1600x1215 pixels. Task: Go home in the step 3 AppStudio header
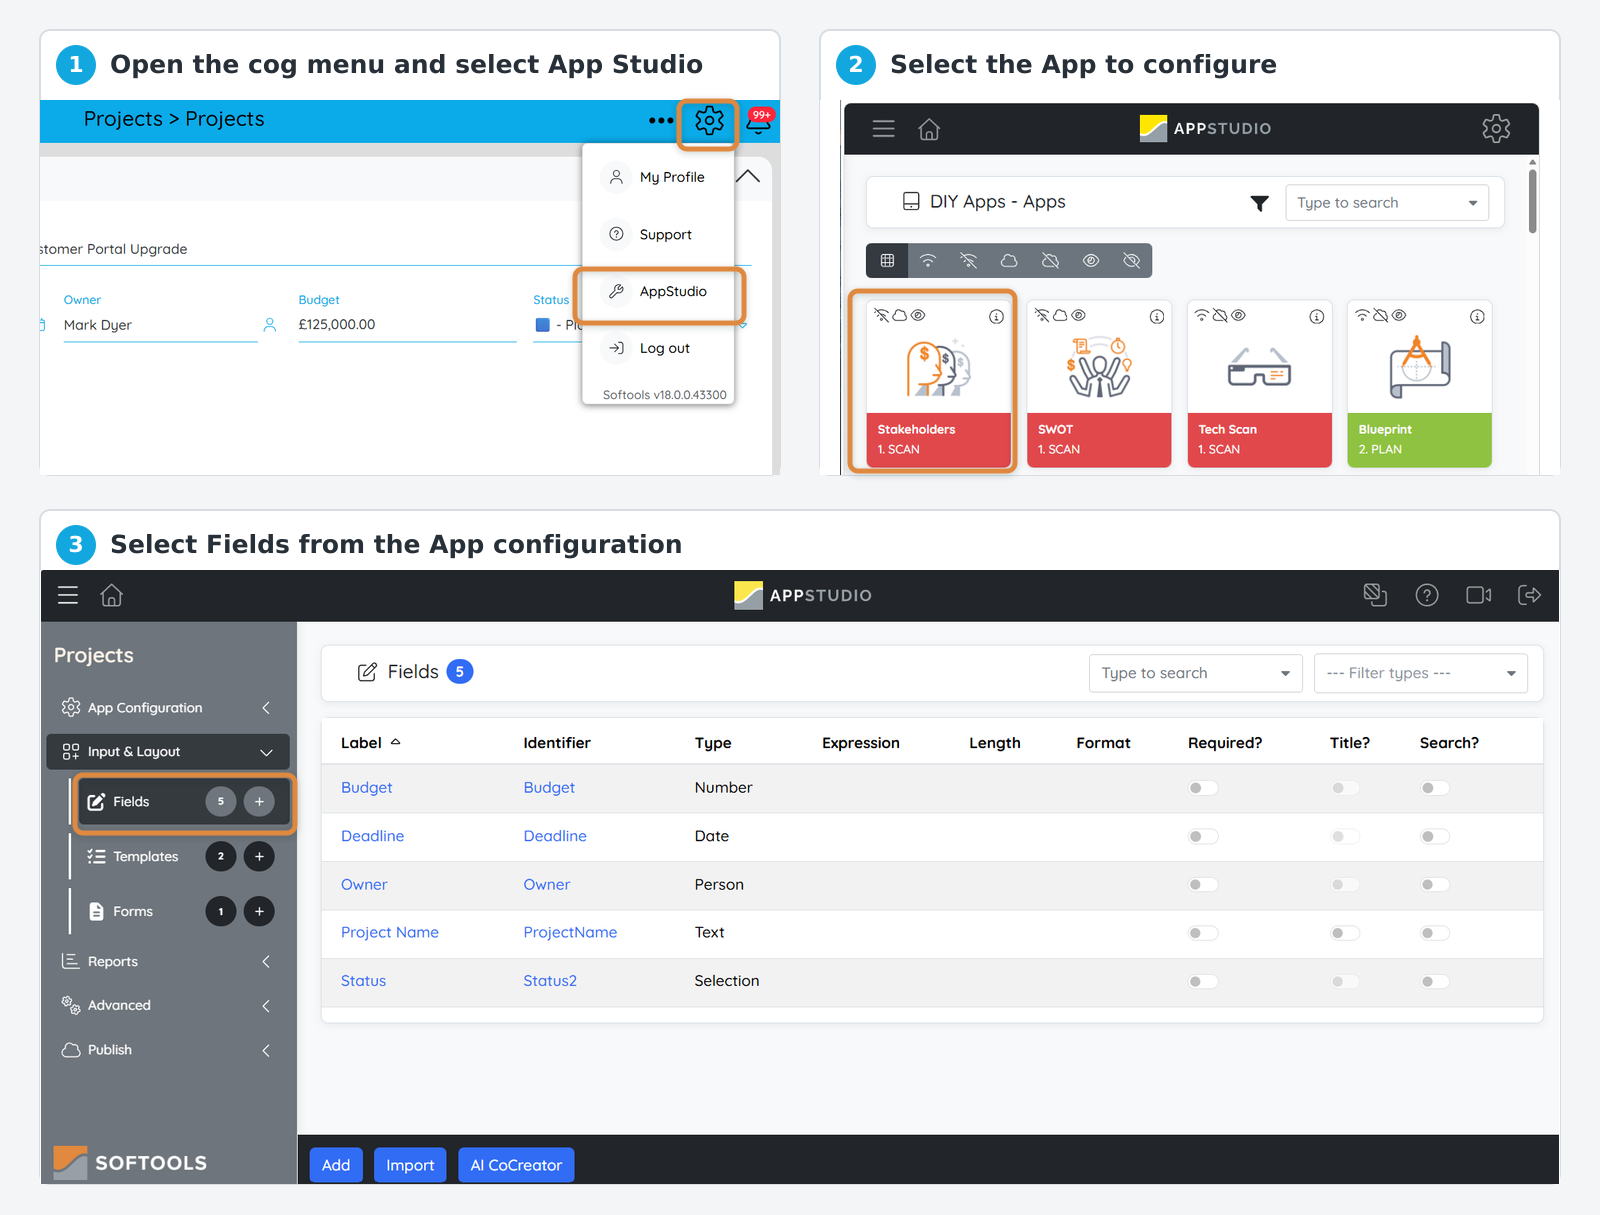click(x=112, y=595)
